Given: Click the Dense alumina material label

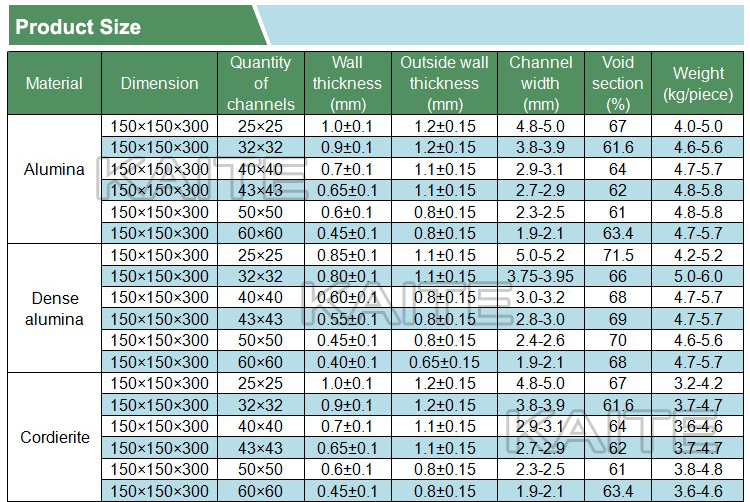Looking at the screenshot, I should click(55, 308).
